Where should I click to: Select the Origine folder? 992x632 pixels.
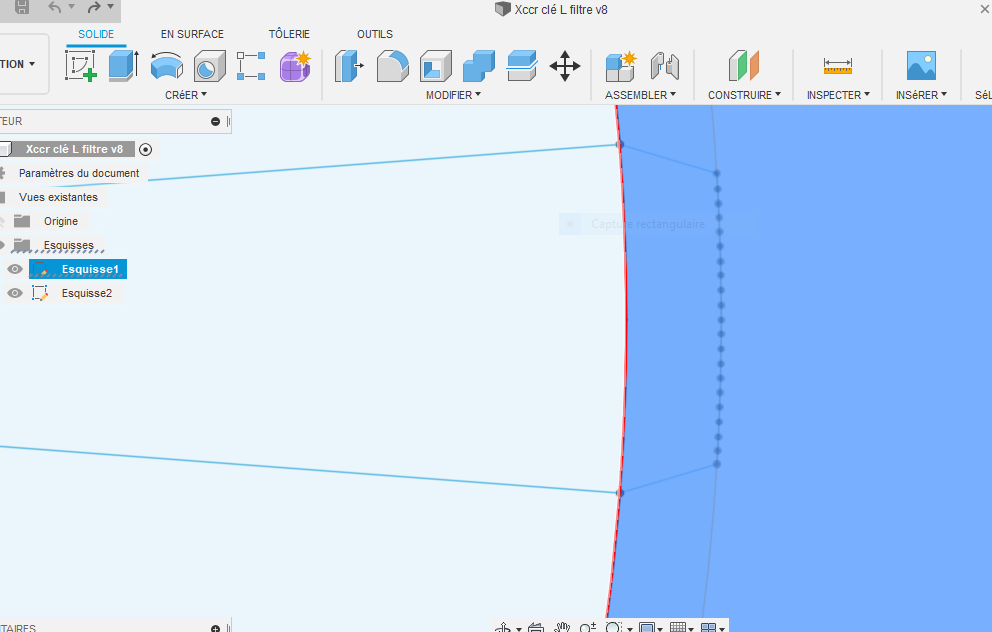61,221
